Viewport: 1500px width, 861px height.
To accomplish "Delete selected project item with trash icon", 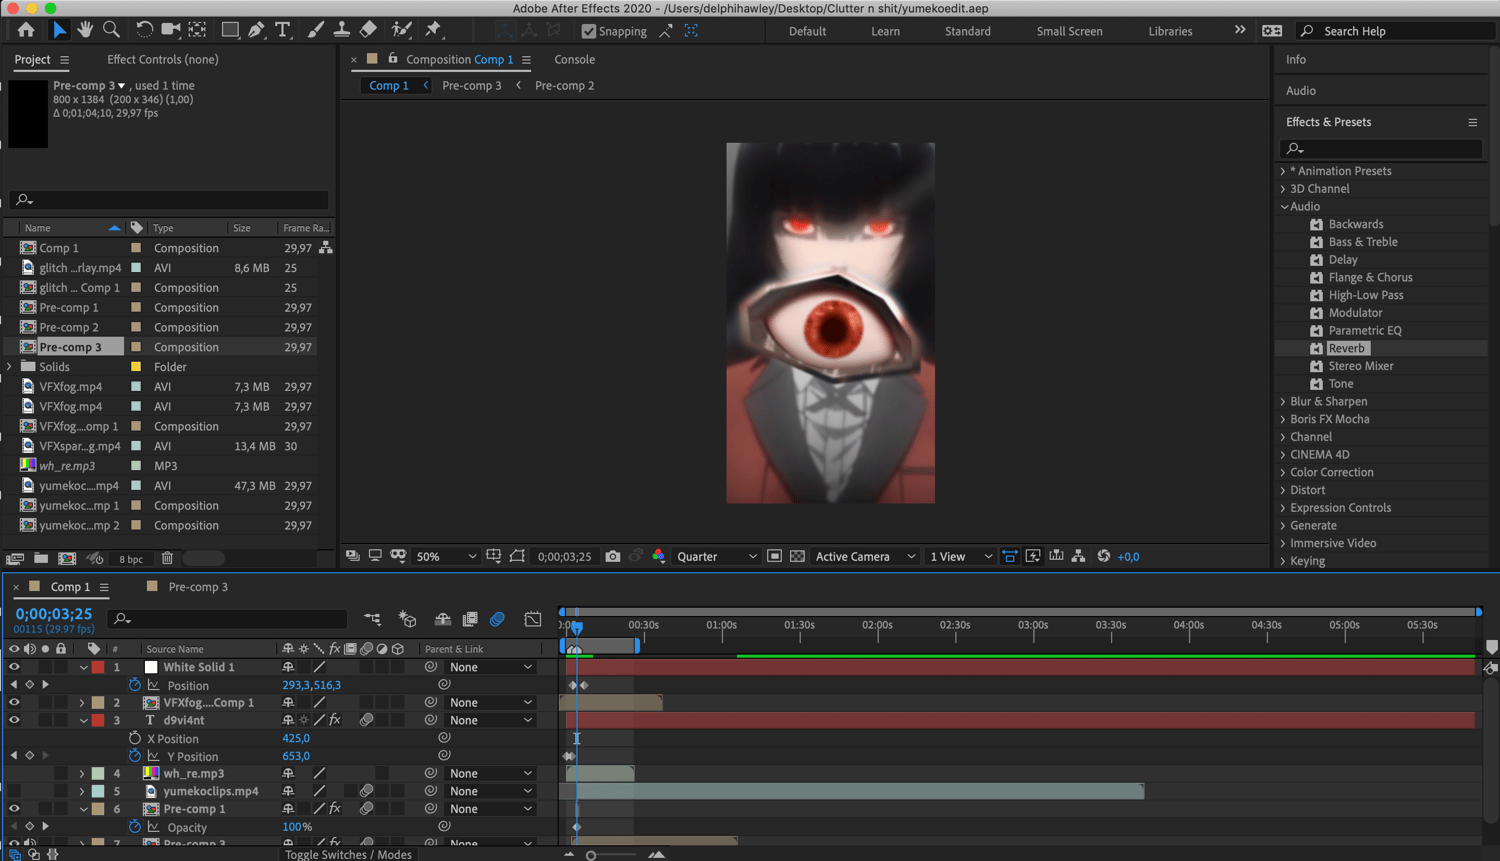I will 167,558.
